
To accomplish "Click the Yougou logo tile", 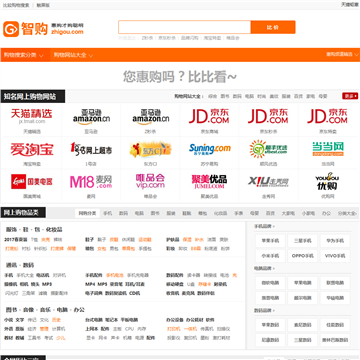I will tap(328, 181).
